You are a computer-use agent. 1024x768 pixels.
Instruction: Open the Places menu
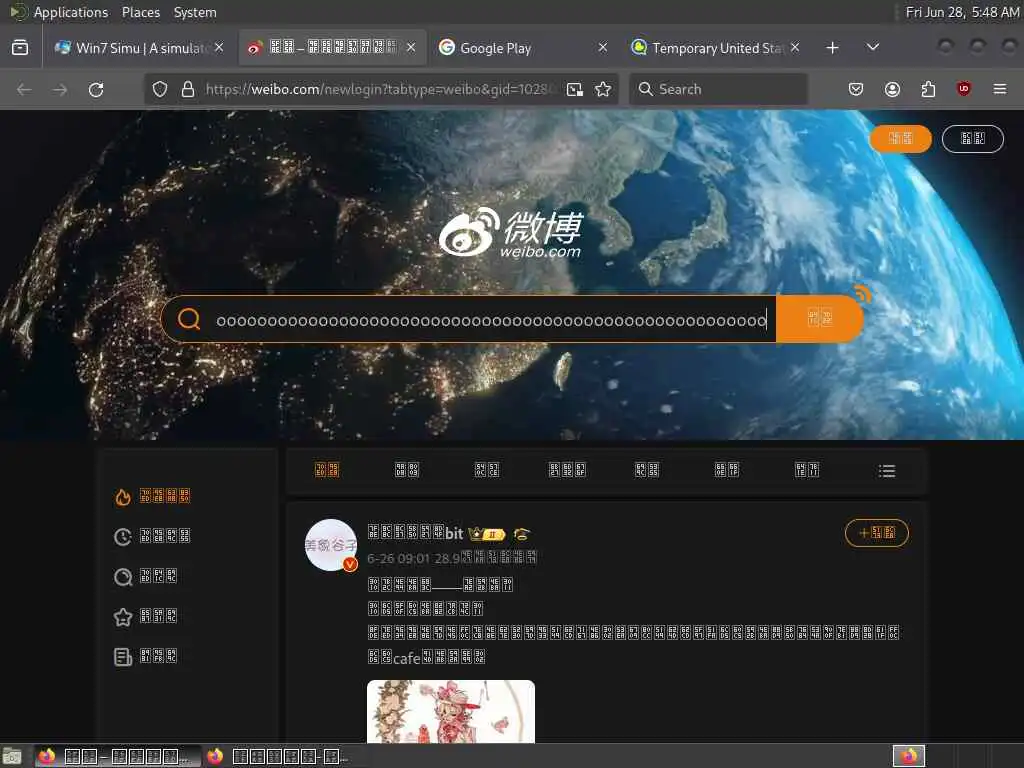pyautogui.click(x=141, y=12)
